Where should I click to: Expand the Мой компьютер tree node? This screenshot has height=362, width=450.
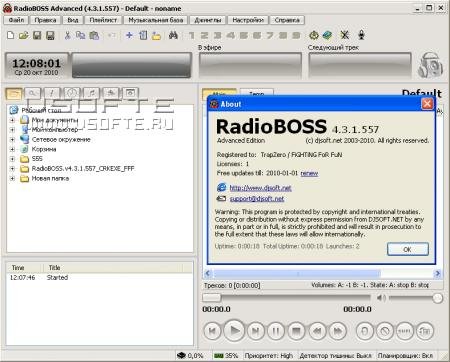click(x=12, y=130)
